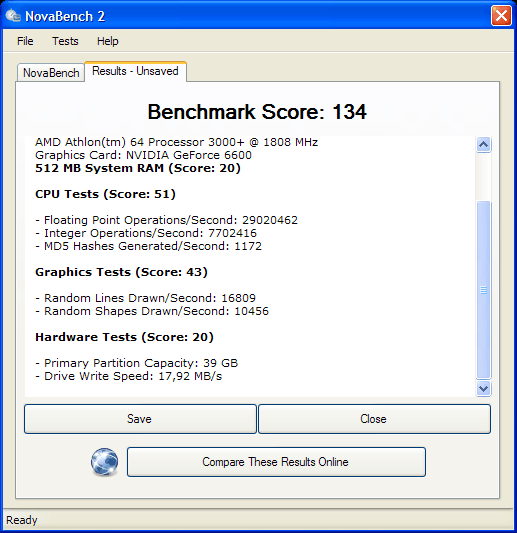Image resolution: width=517 pixels, height=533 pixels.
Task: Open the File menu
Action: (x=25, y=41)
